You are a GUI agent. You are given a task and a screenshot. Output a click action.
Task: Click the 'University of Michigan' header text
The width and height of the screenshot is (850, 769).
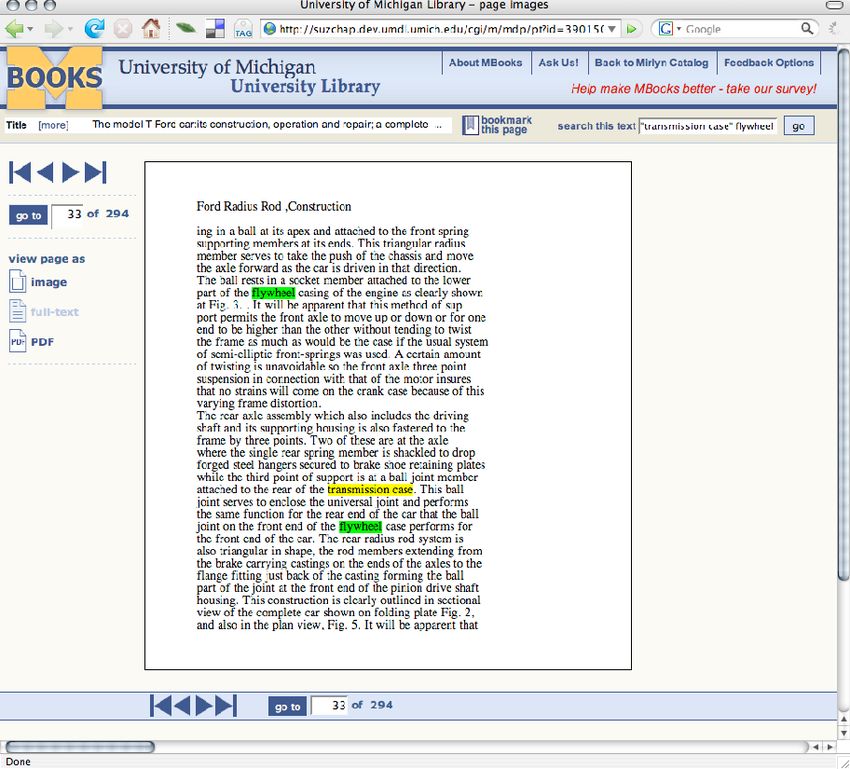pyautogui.click(x=217, y=67)
